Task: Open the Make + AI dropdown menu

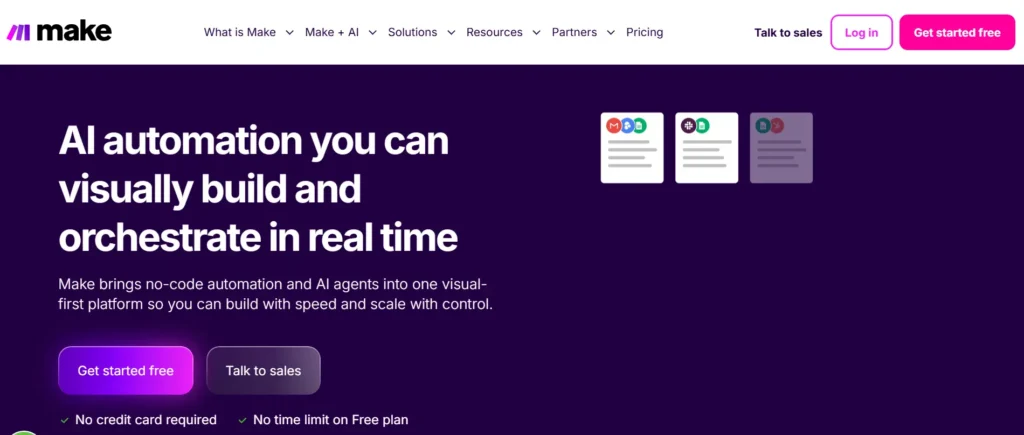Action: point(340,32)
